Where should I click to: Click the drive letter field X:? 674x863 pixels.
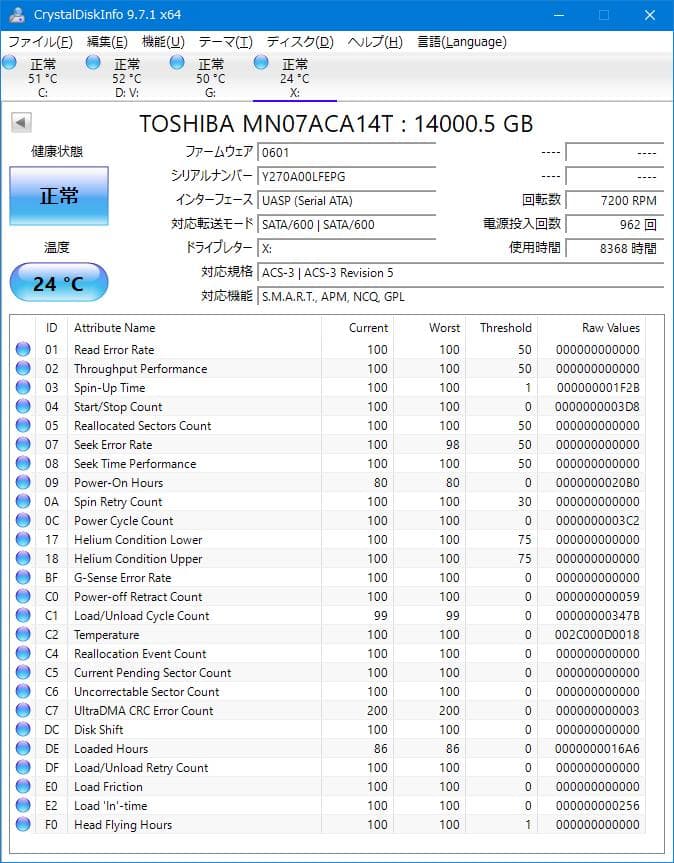click(x=347, y=248)
